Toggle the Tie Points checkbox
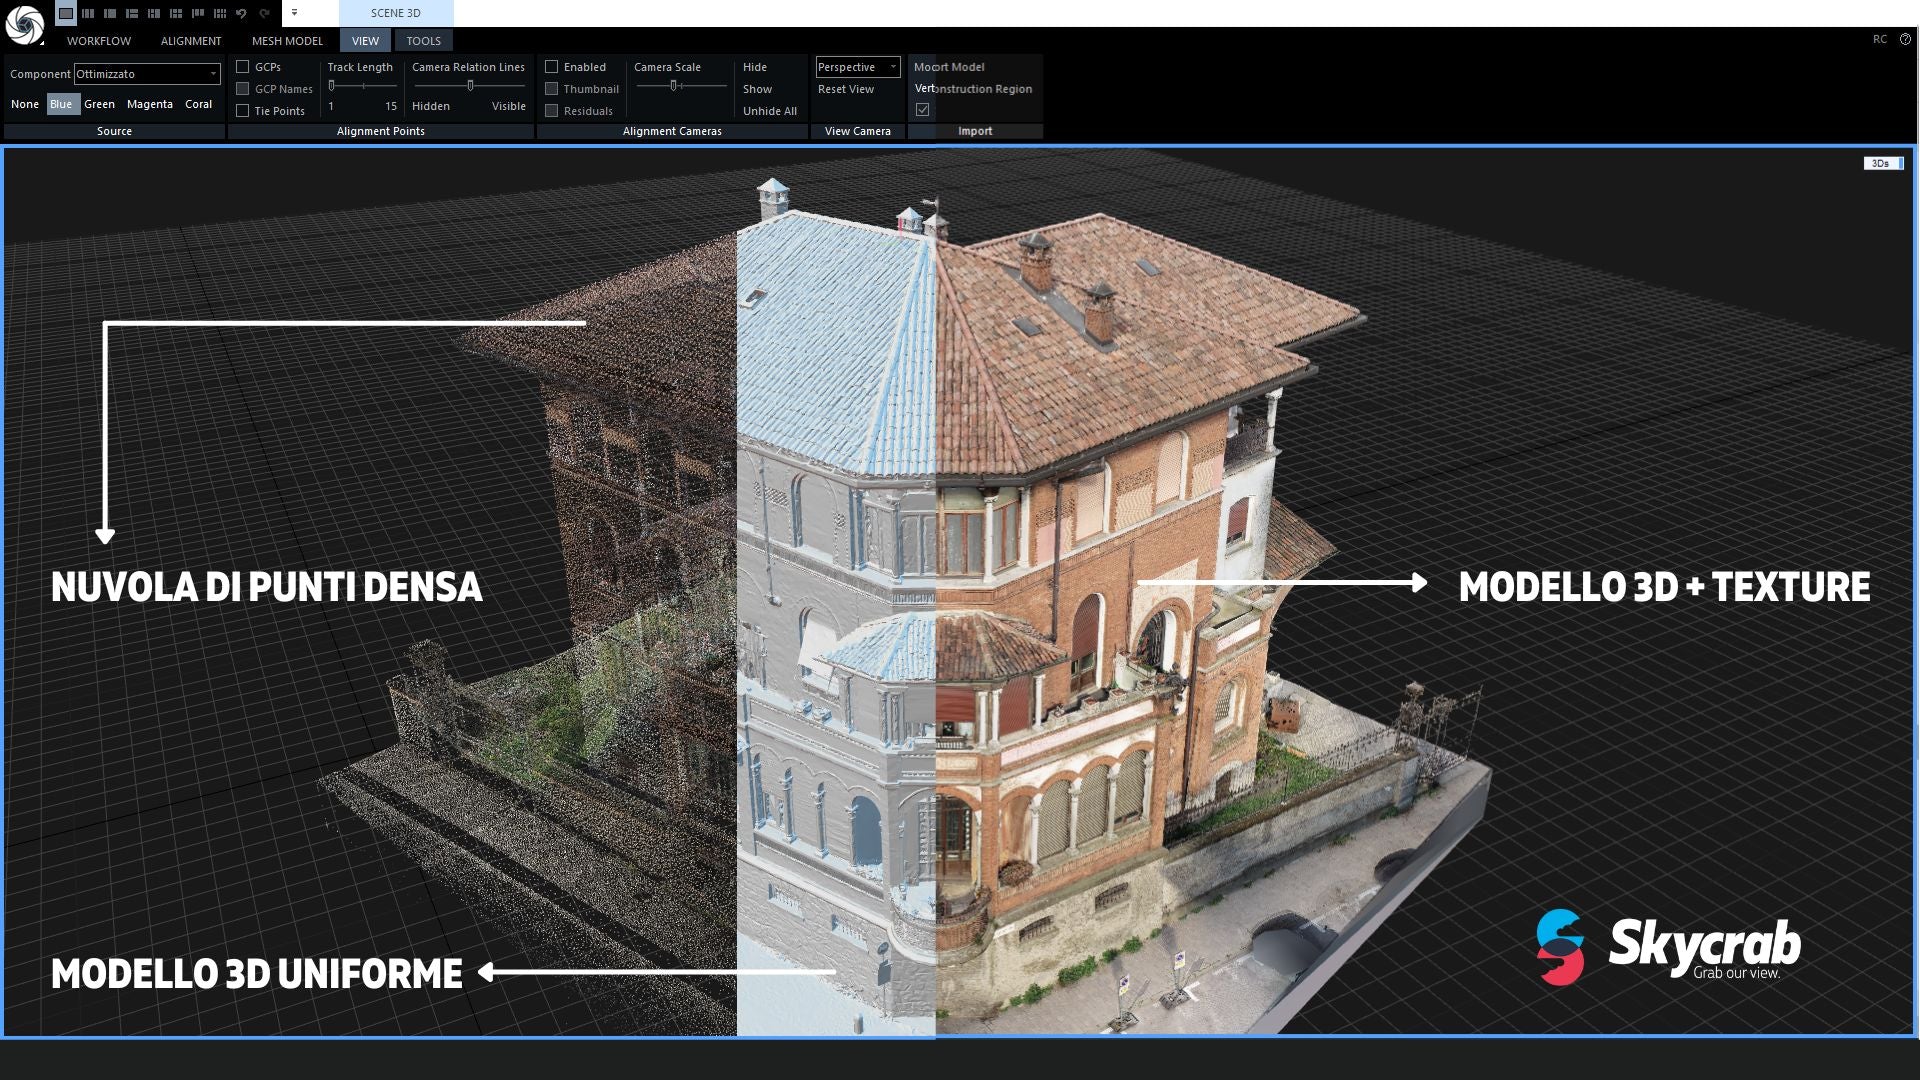 point(242,111)
